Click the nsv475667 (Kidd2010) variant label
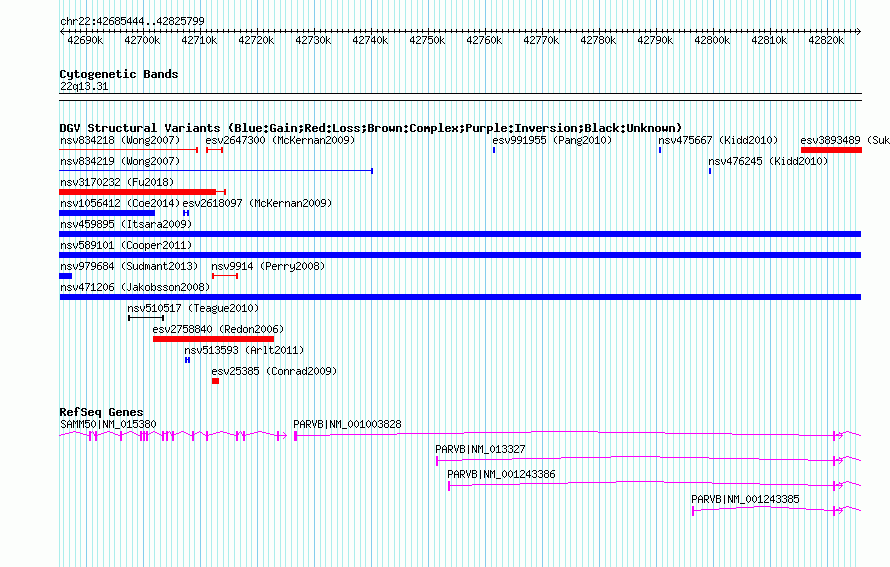890x567 pixels. [718, 140]
